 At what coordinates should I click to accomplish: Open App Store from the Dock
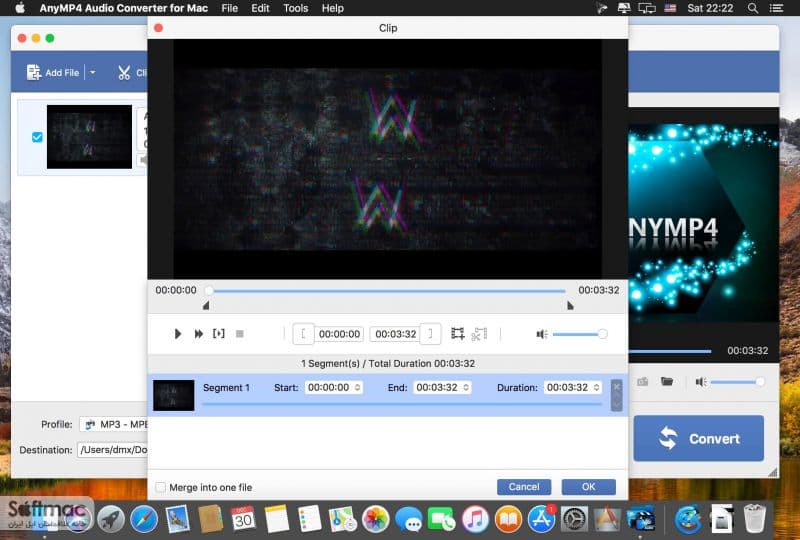coord(541,520)
